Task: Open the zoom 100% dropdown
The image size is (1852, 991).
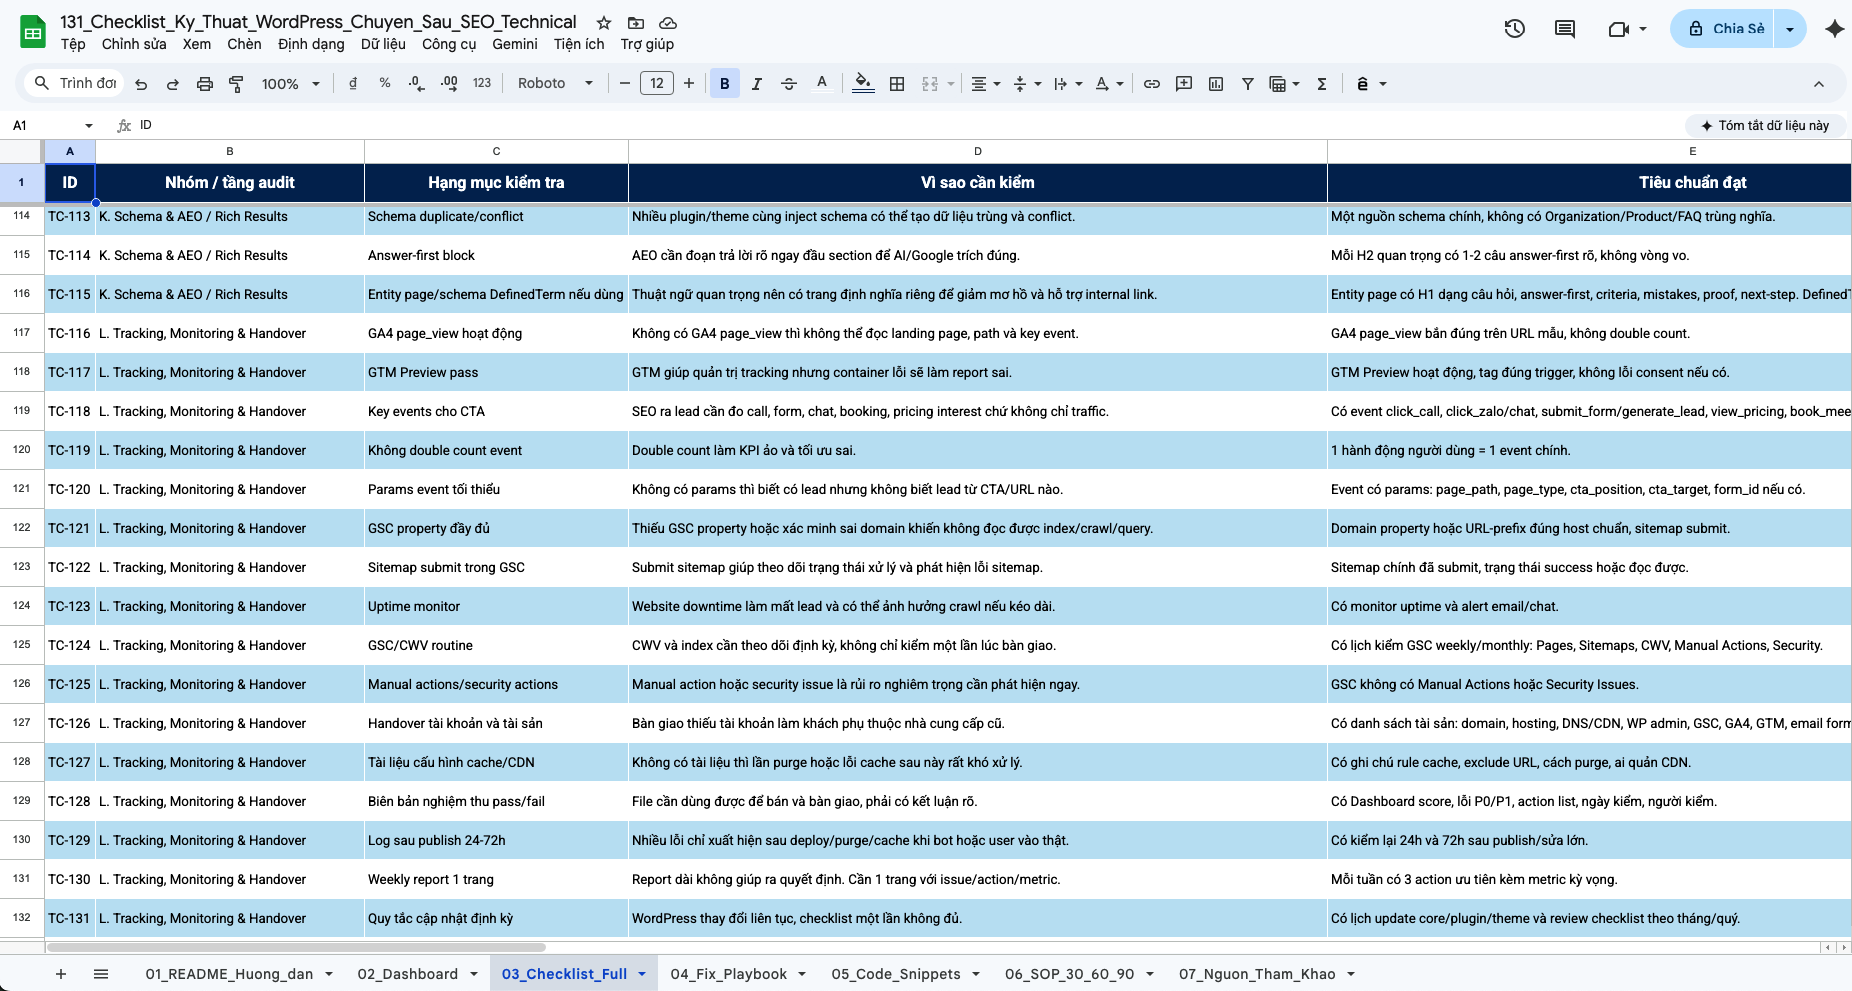Action: pos(291,84)
